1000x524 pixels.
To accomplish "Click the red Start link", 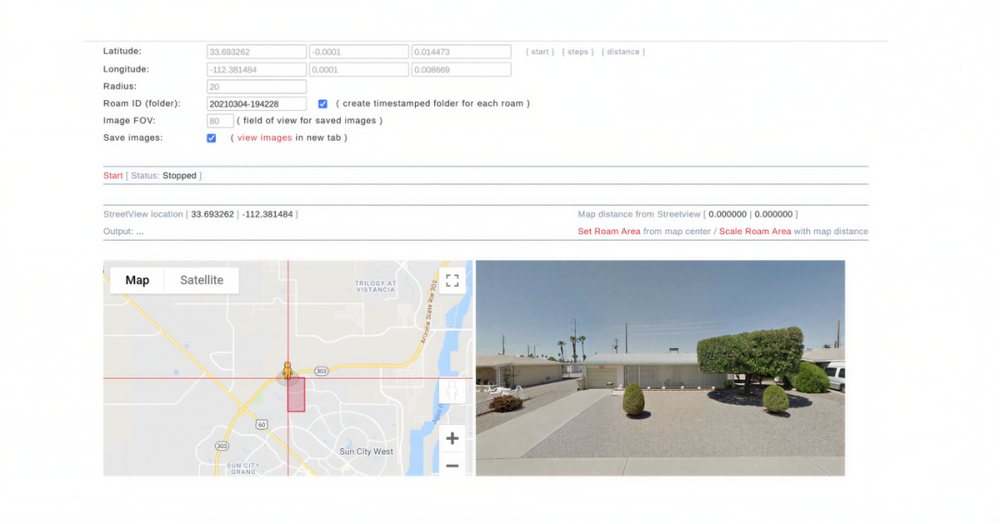I will [113, 176].
